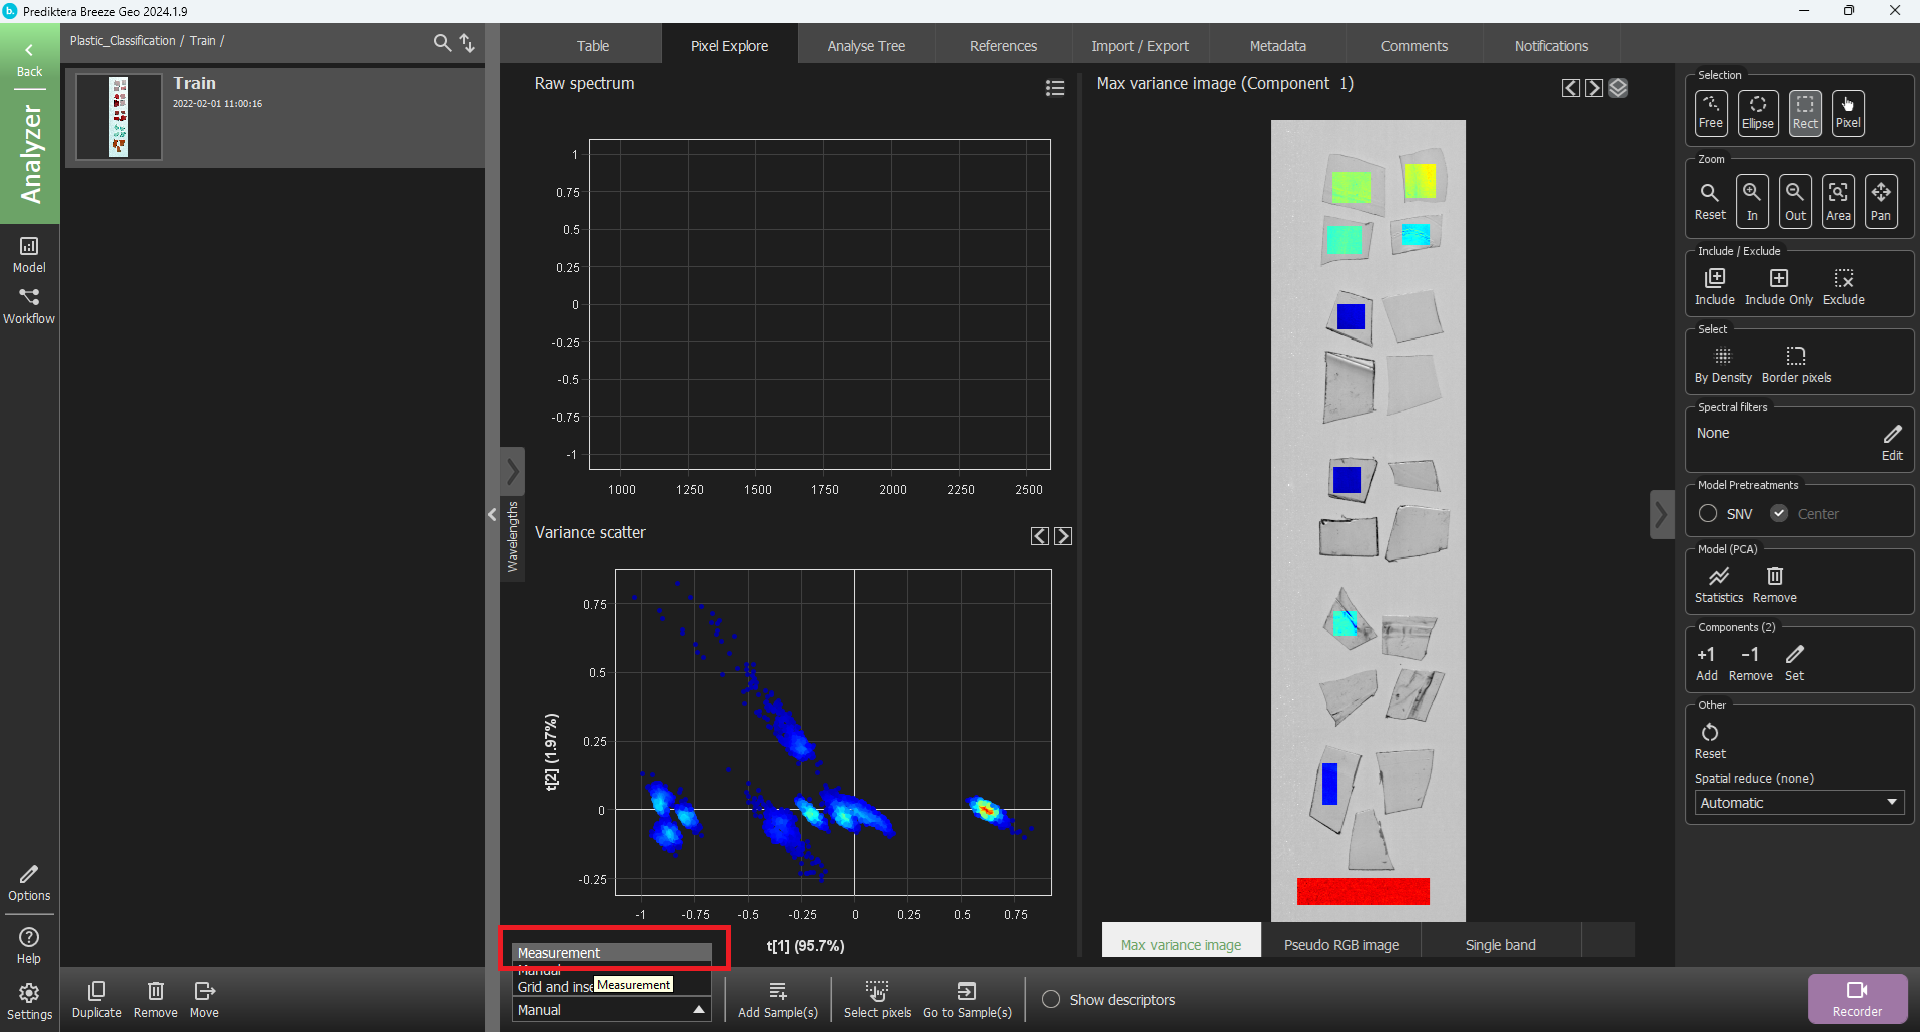
Task: Switch to the Analyse Tree tab
Action: (866, 46)
